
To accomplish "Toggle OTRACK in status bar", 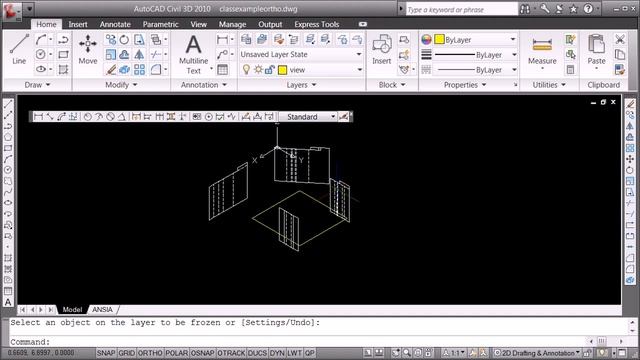I will (231, 353).
